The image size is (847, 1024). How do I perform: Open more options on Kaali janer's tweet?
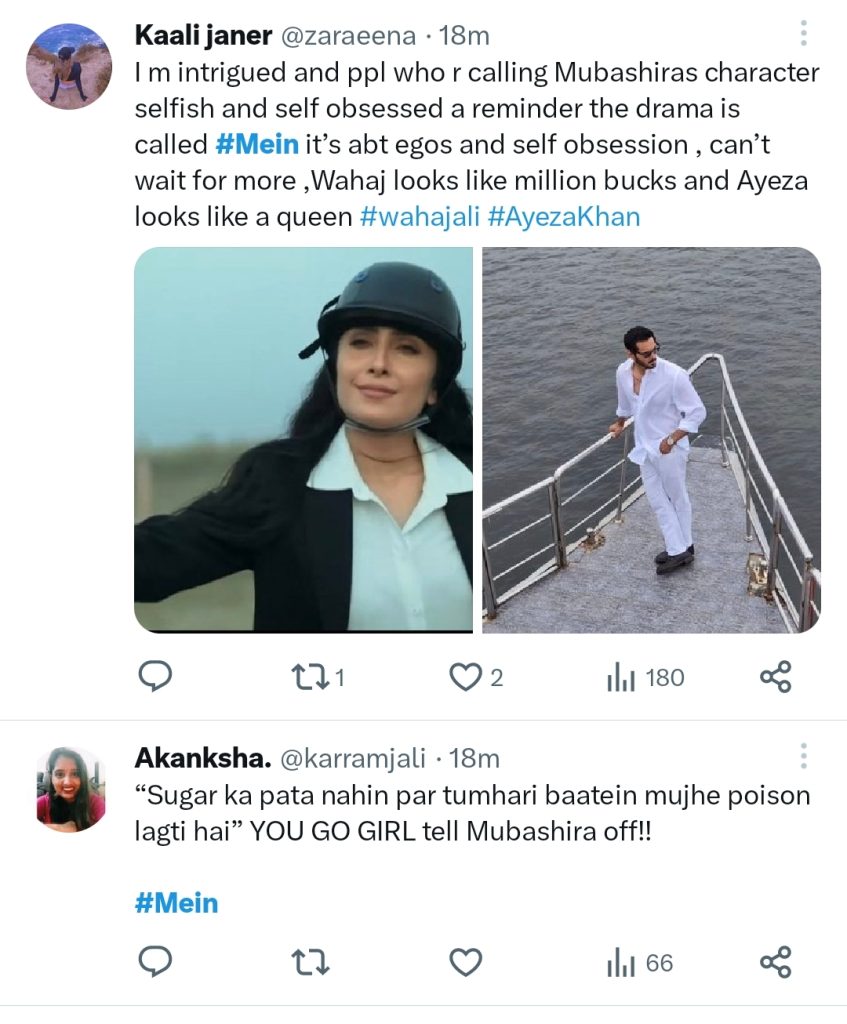(x=803, y=36)
